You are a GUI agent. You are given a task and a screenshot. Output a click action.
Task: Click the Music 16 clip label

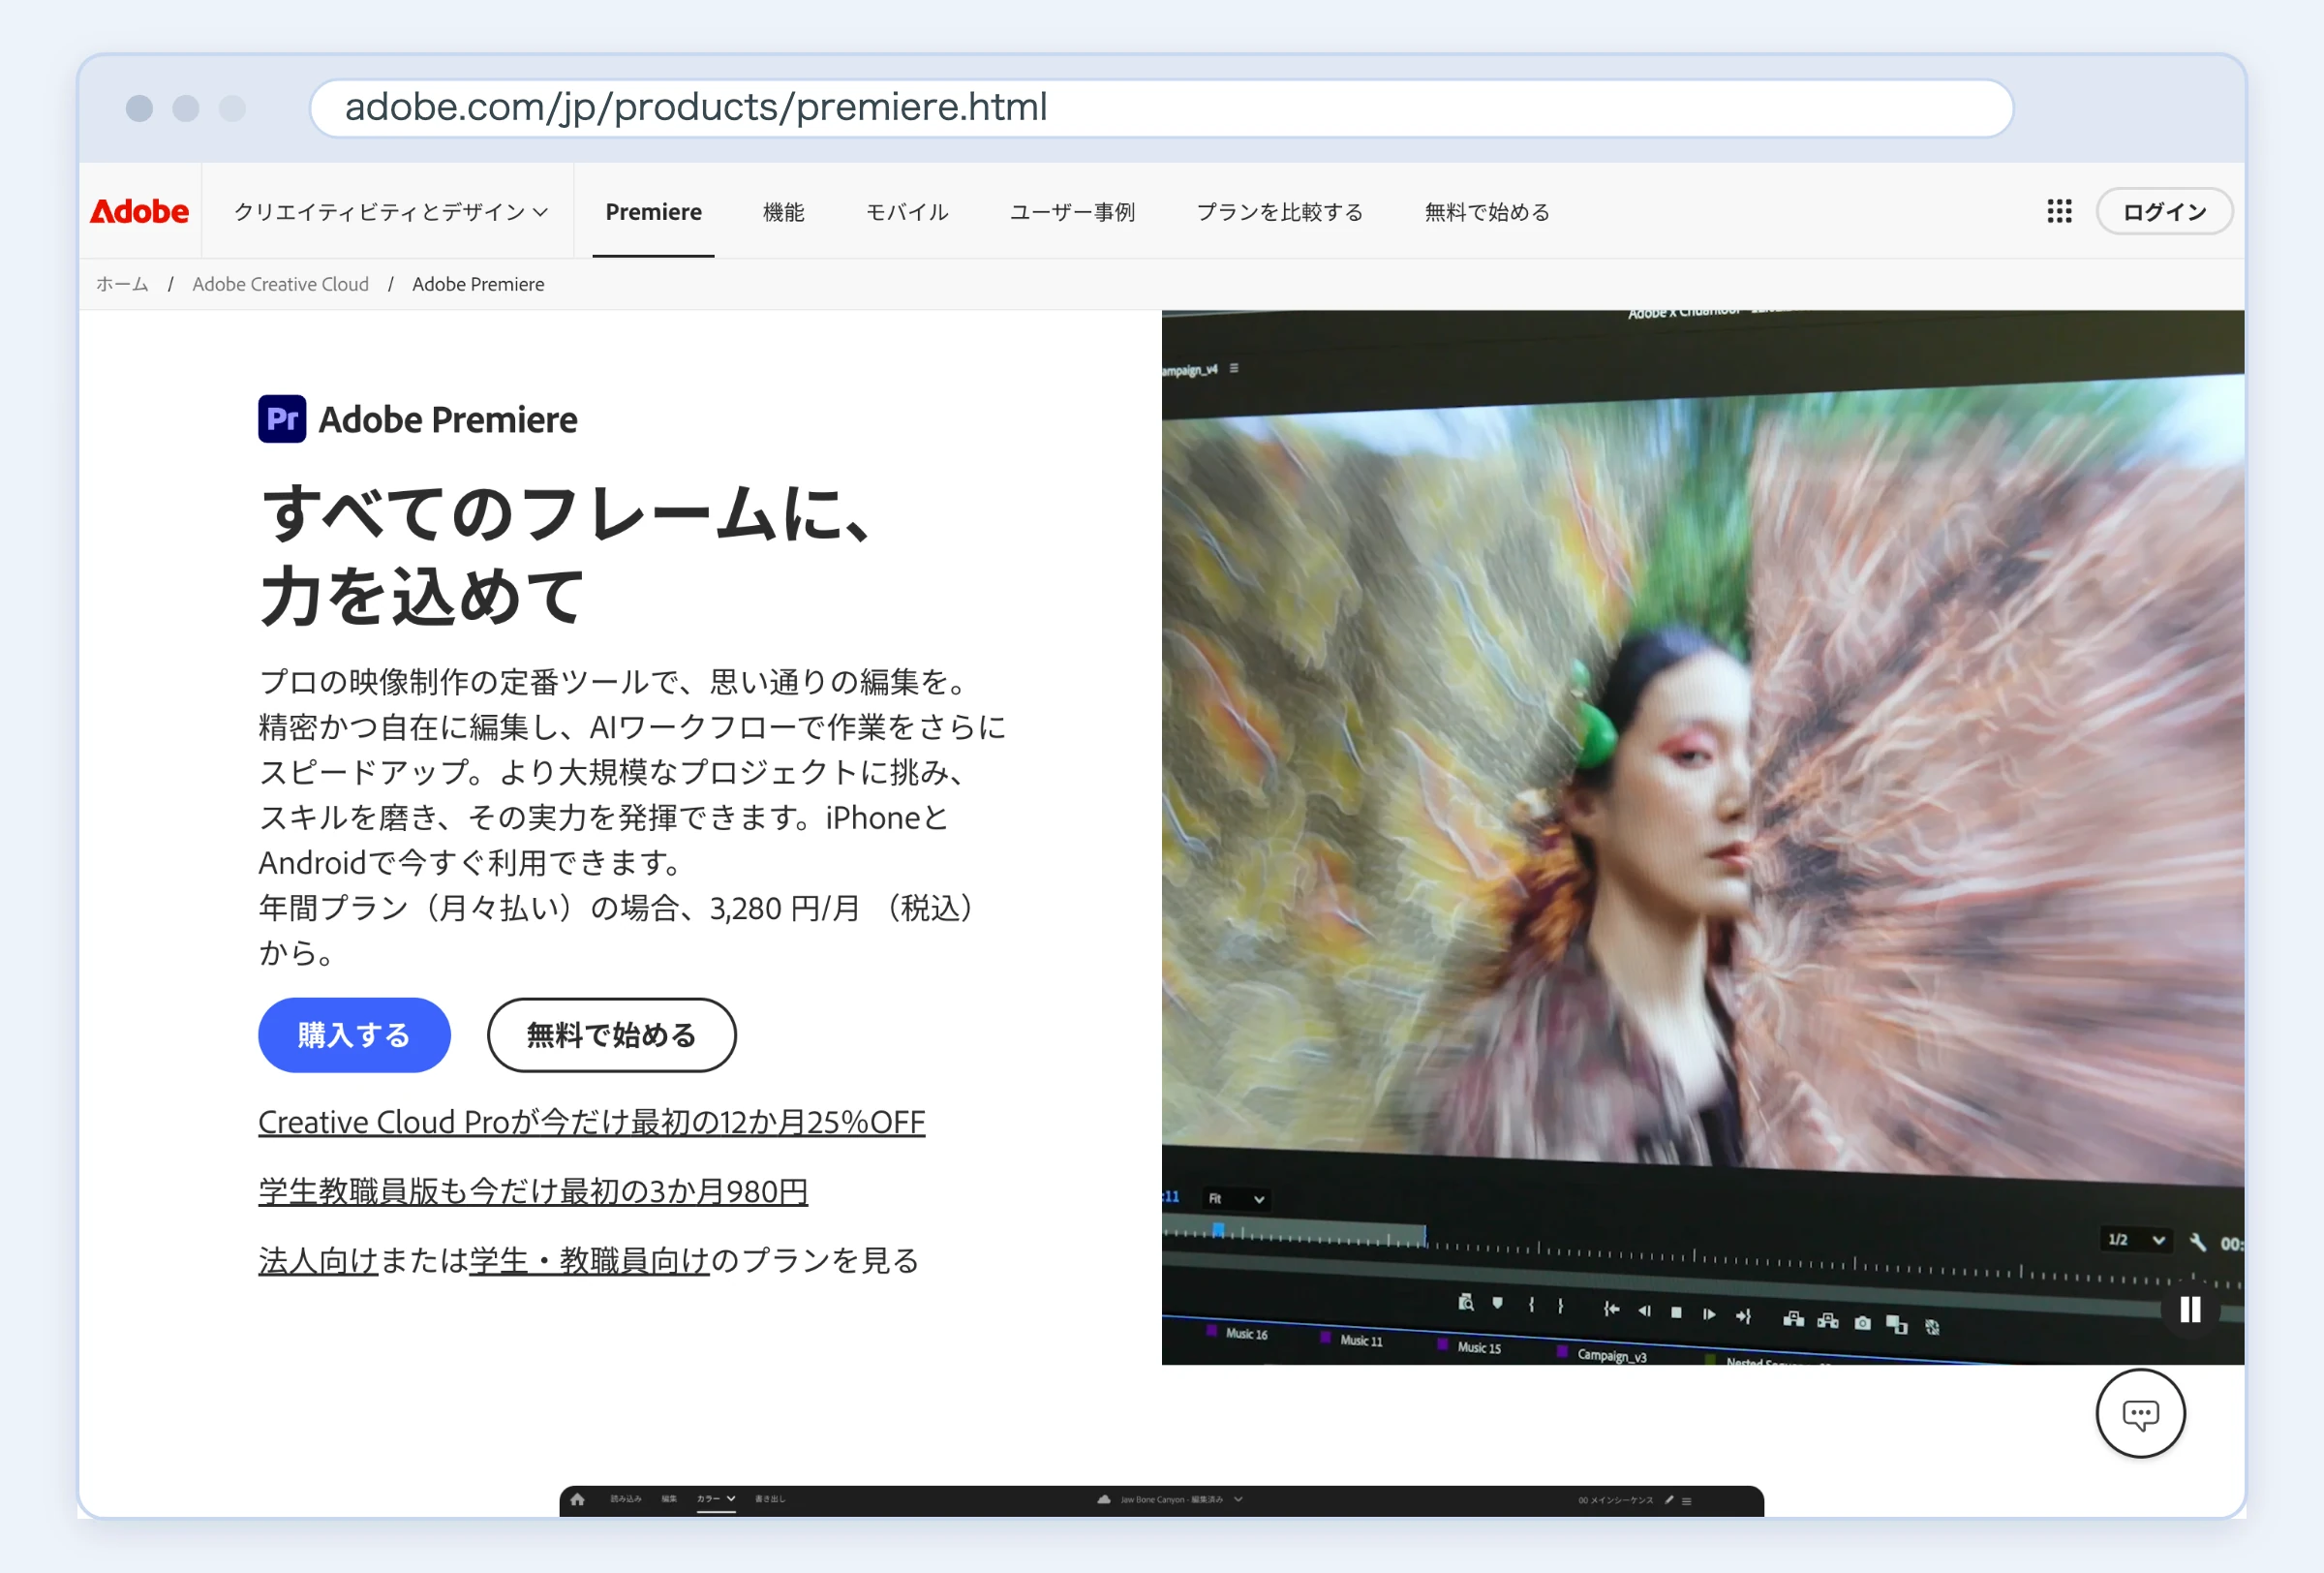(x=1246, y=1333)
